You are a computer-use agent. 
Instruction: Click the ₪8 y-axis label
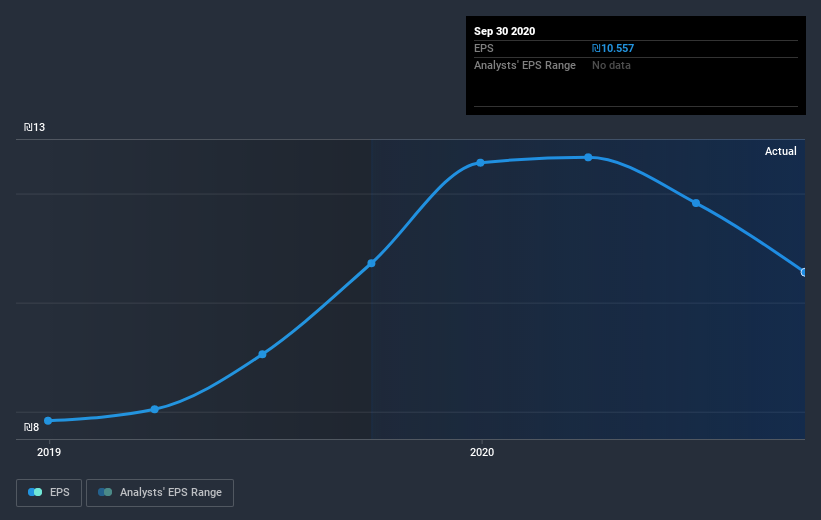31,427
